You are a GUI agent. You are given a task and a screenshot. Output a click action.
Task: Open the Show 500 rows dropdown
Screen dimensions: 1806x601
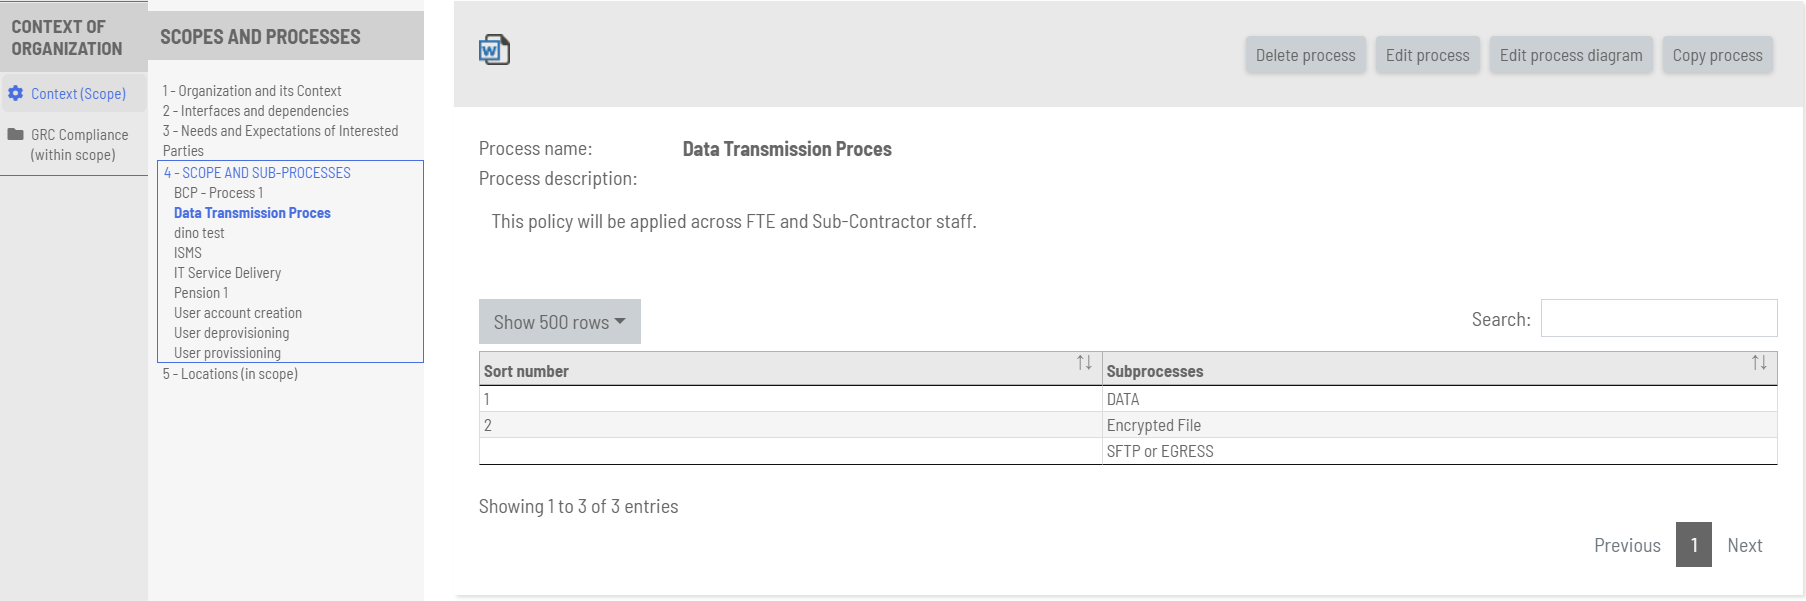pos(558,321)
